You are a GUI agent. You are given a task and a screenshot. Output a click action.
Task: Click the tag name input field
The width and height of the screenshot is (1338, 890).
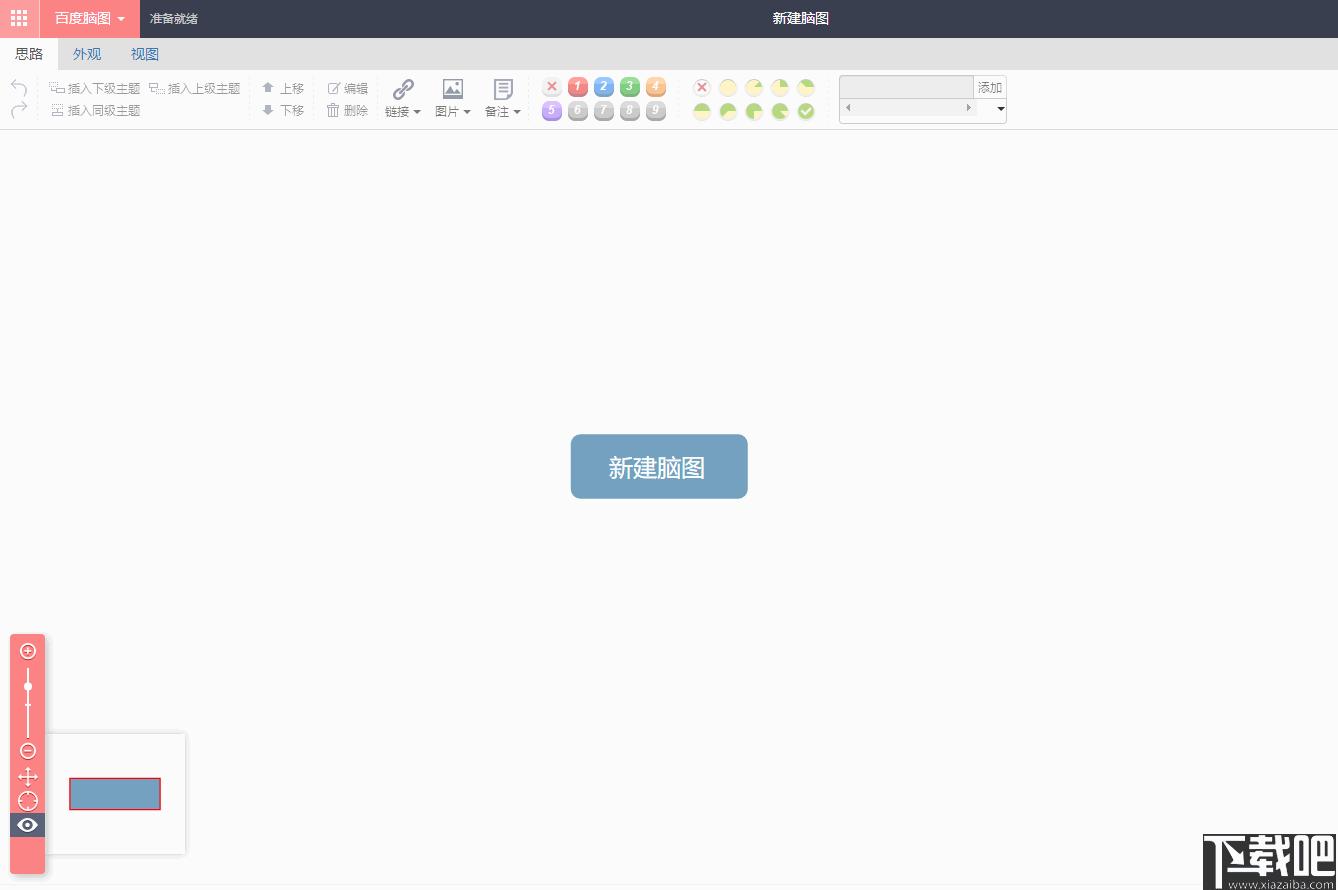tap(906, 87)
